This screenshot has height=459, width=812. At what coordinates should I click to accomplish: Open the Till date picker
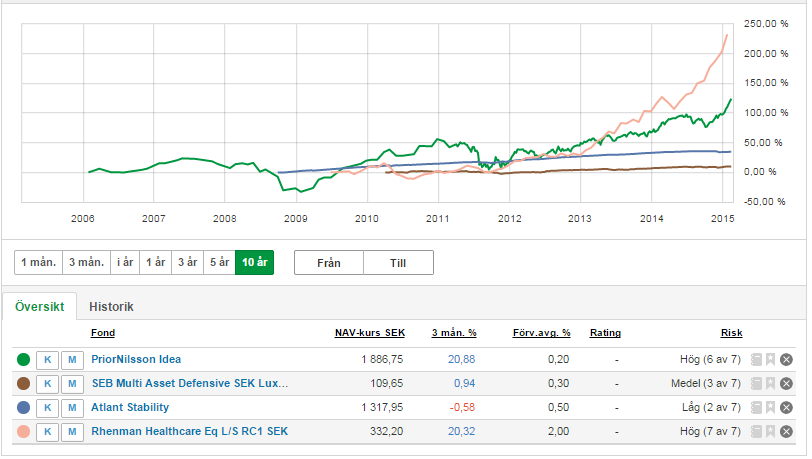click(x=398, y=263)
